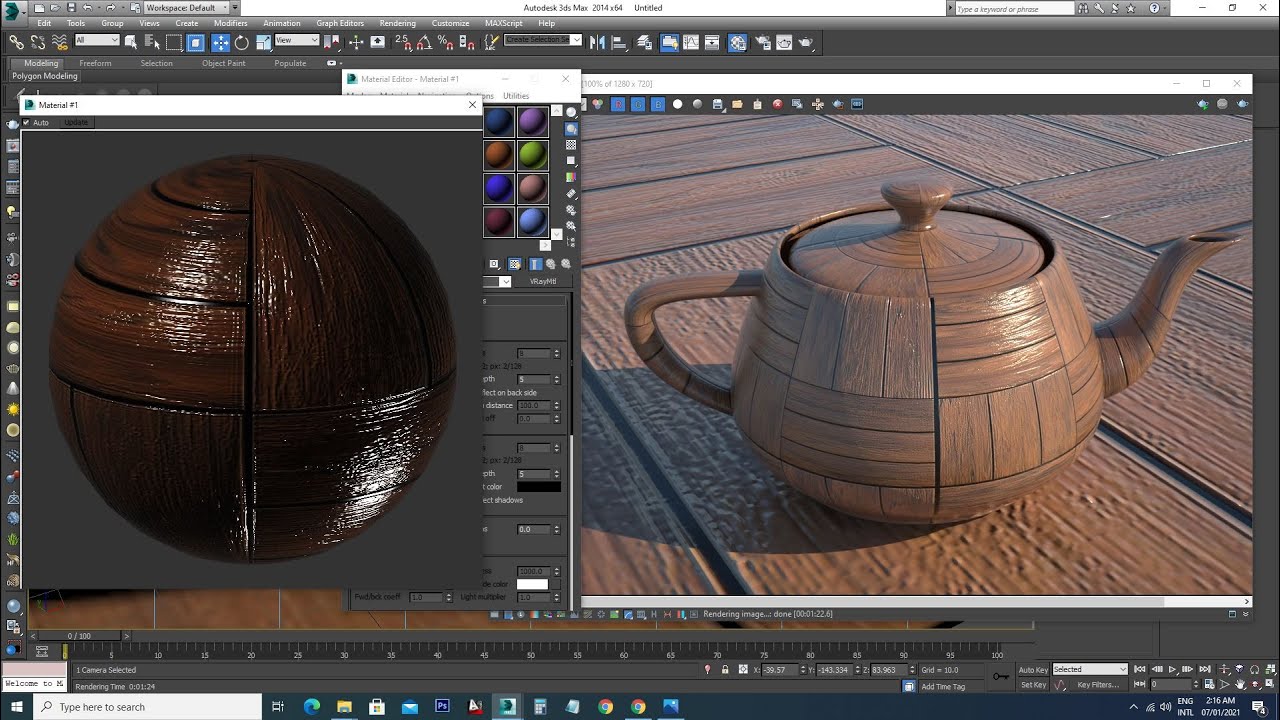
Task: Click the VRayMtl material type button
Action: 543,282
